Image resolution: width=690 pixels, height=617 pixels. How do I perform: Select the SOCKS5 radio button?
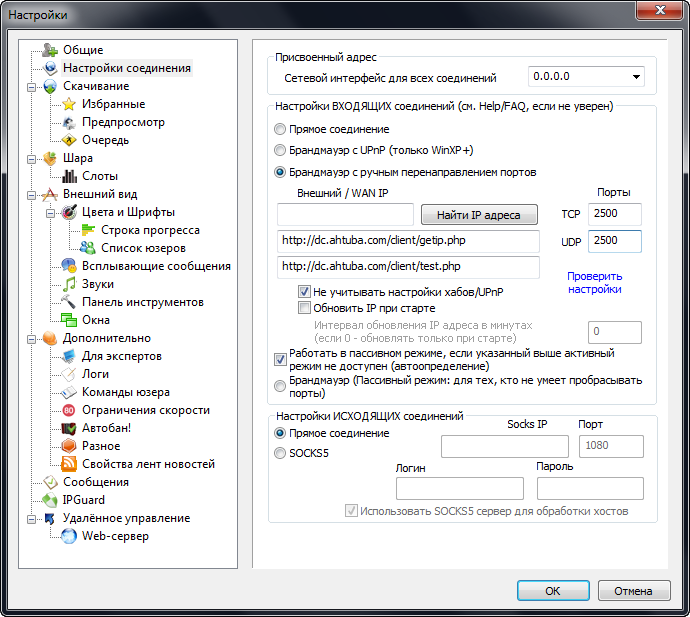(x=280, y=453)
